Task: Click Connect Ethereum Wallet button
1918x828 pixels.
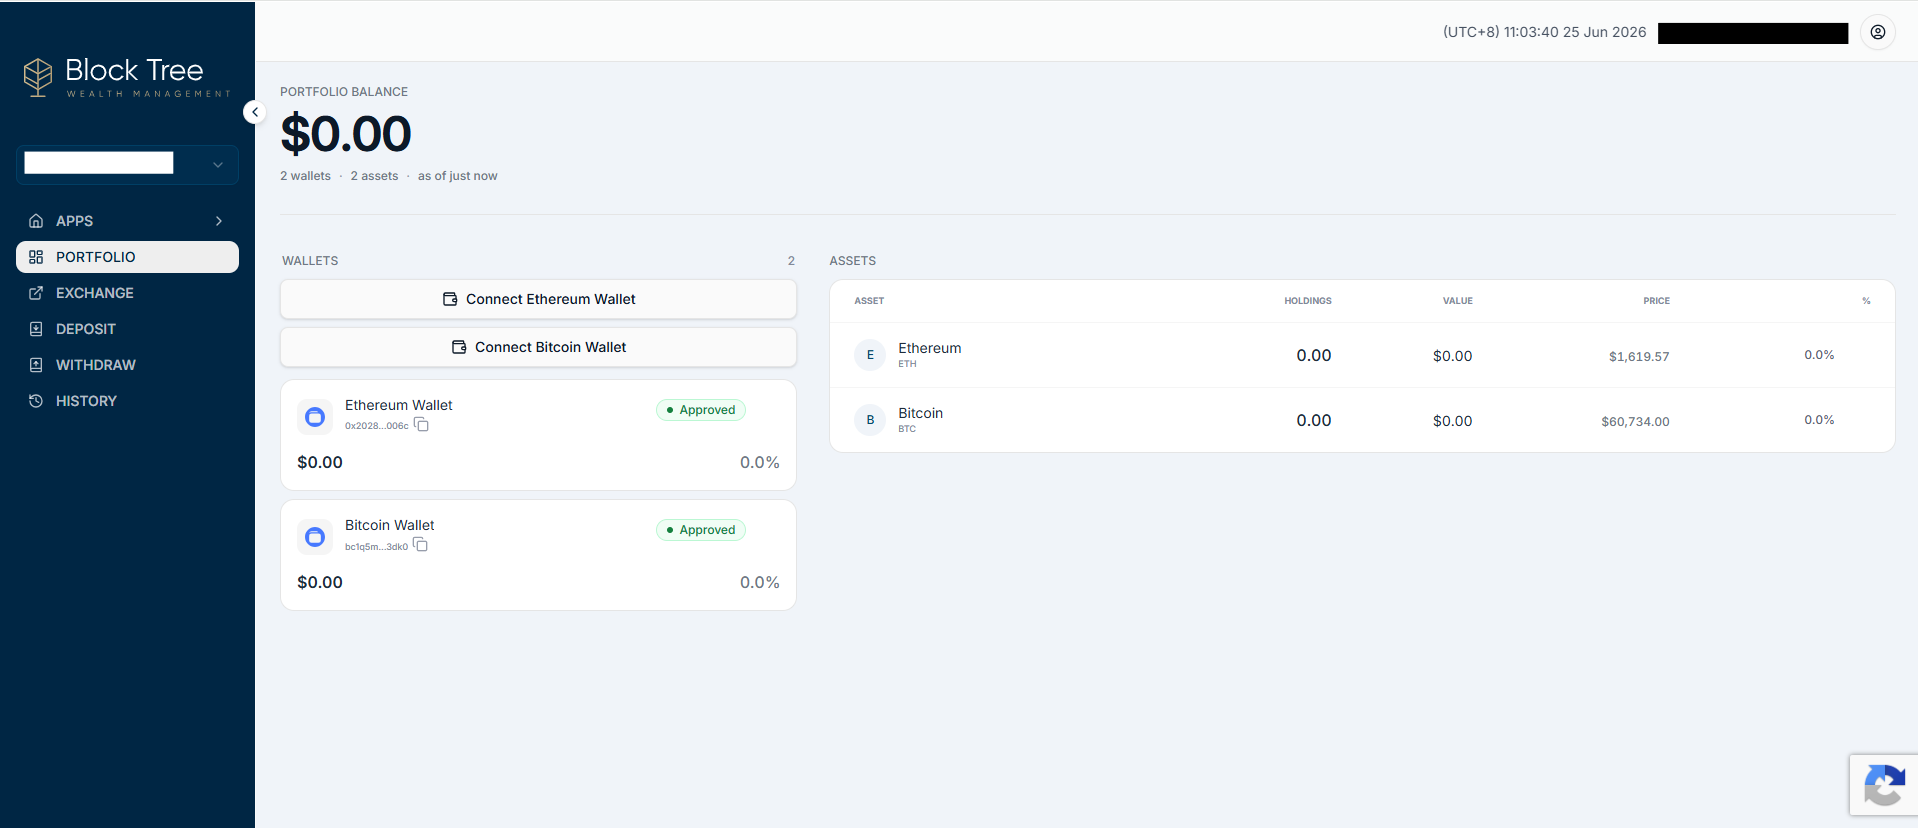Action: (x=538, y=299)
